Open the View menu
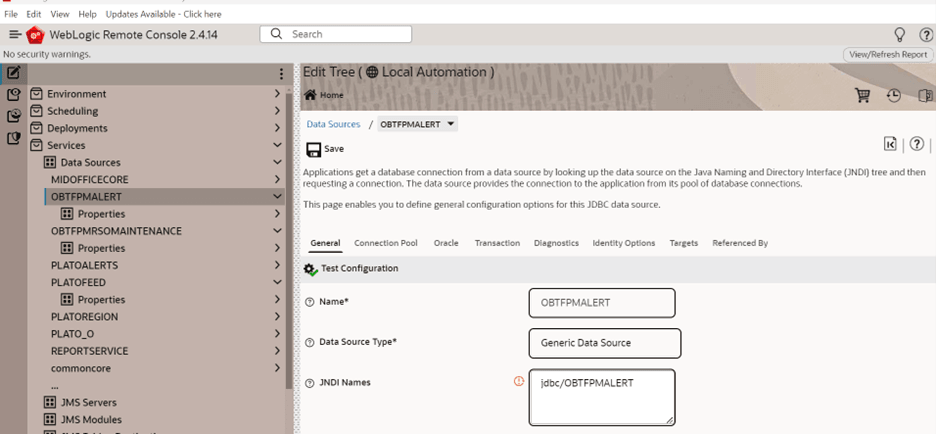The width and height of the screenshot is (936, 434). (60, 14)
